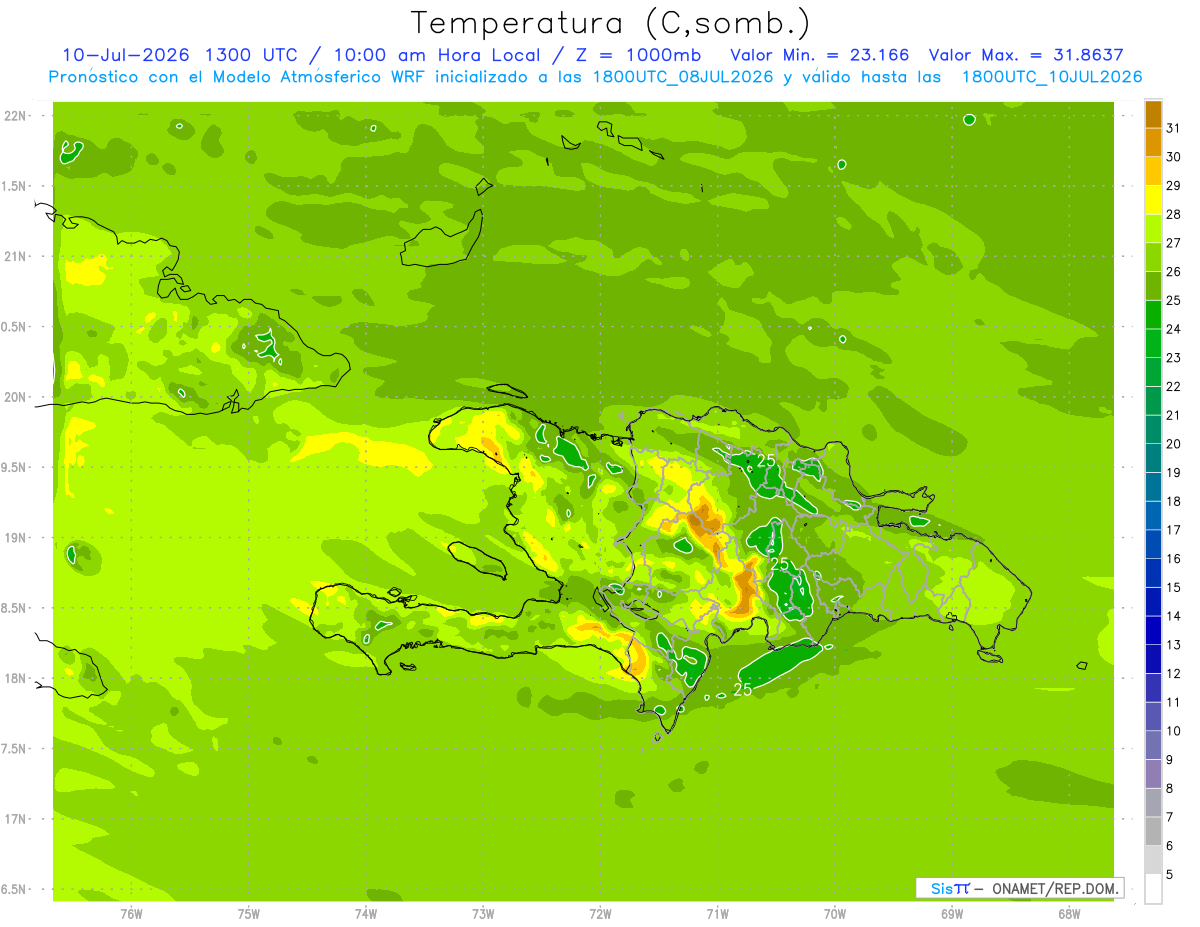
Task: Click the '72W' longitude label
Action: click(600, 913)
